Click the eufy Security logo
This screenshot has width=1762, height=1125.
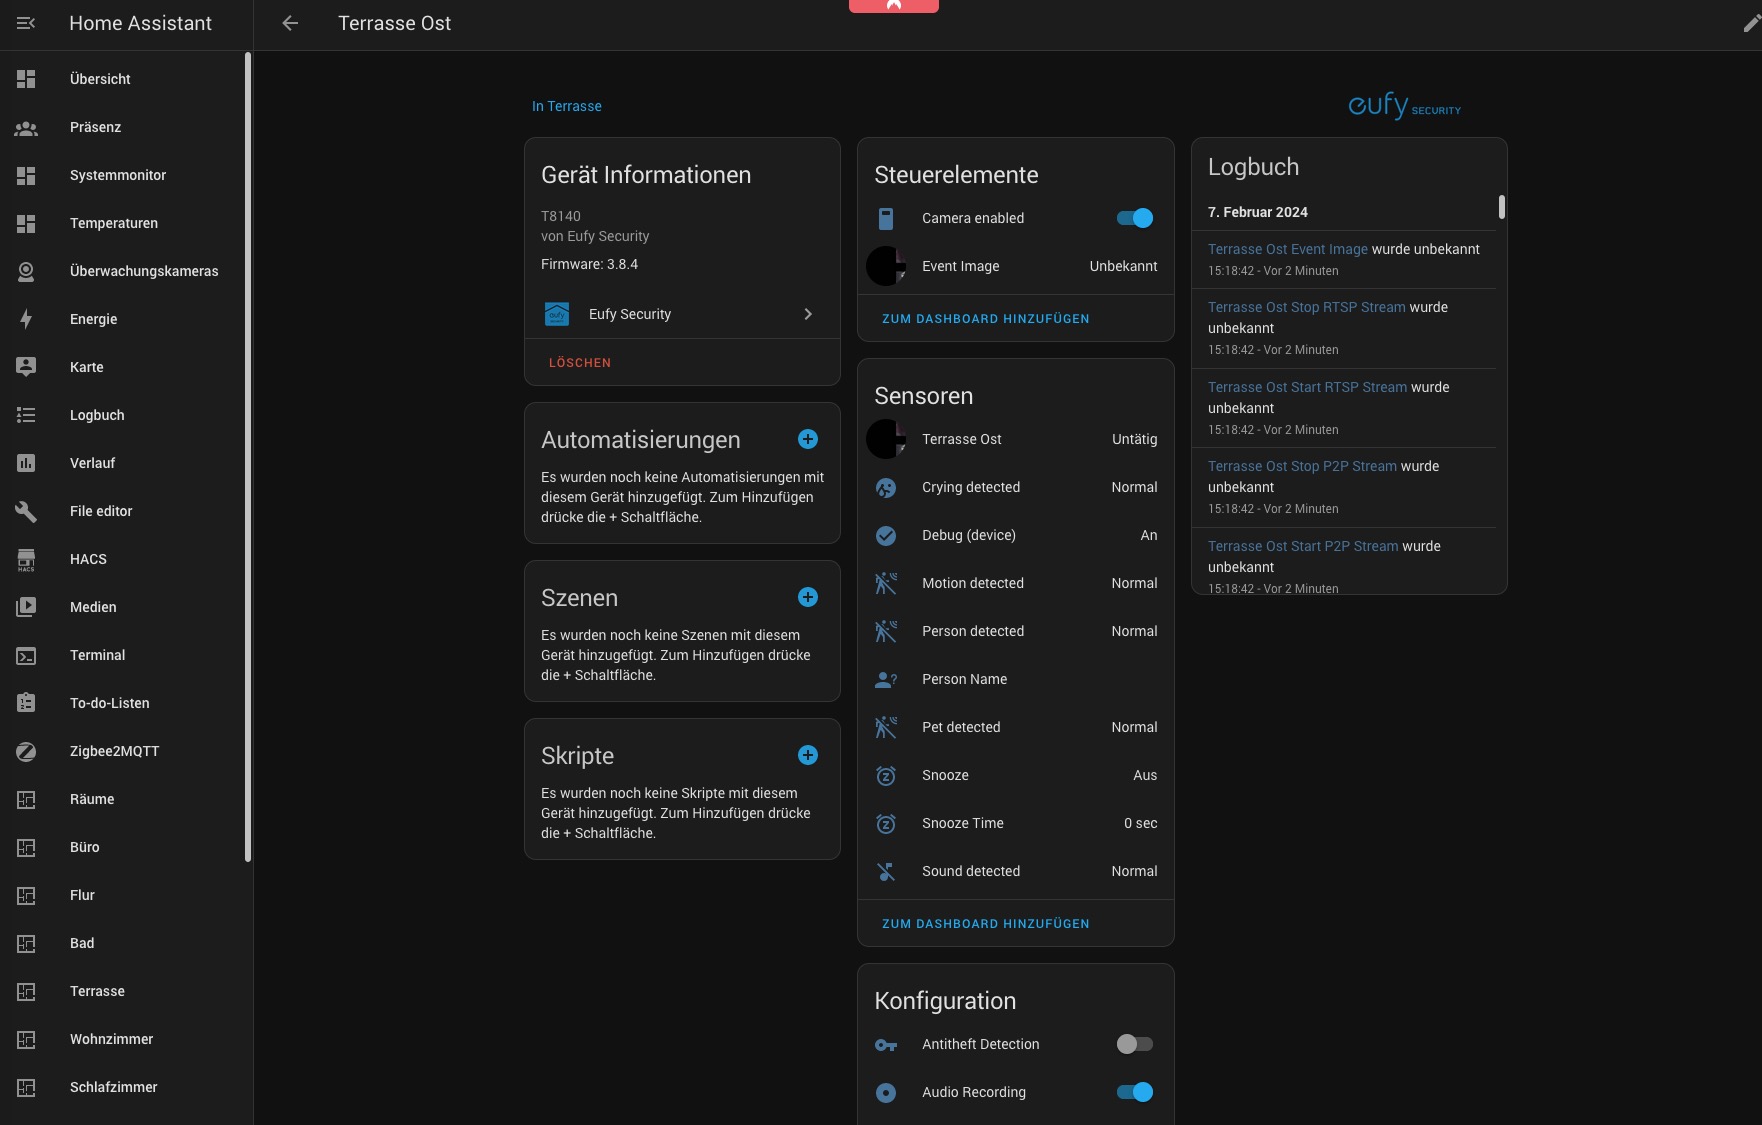coord(1404,105)
